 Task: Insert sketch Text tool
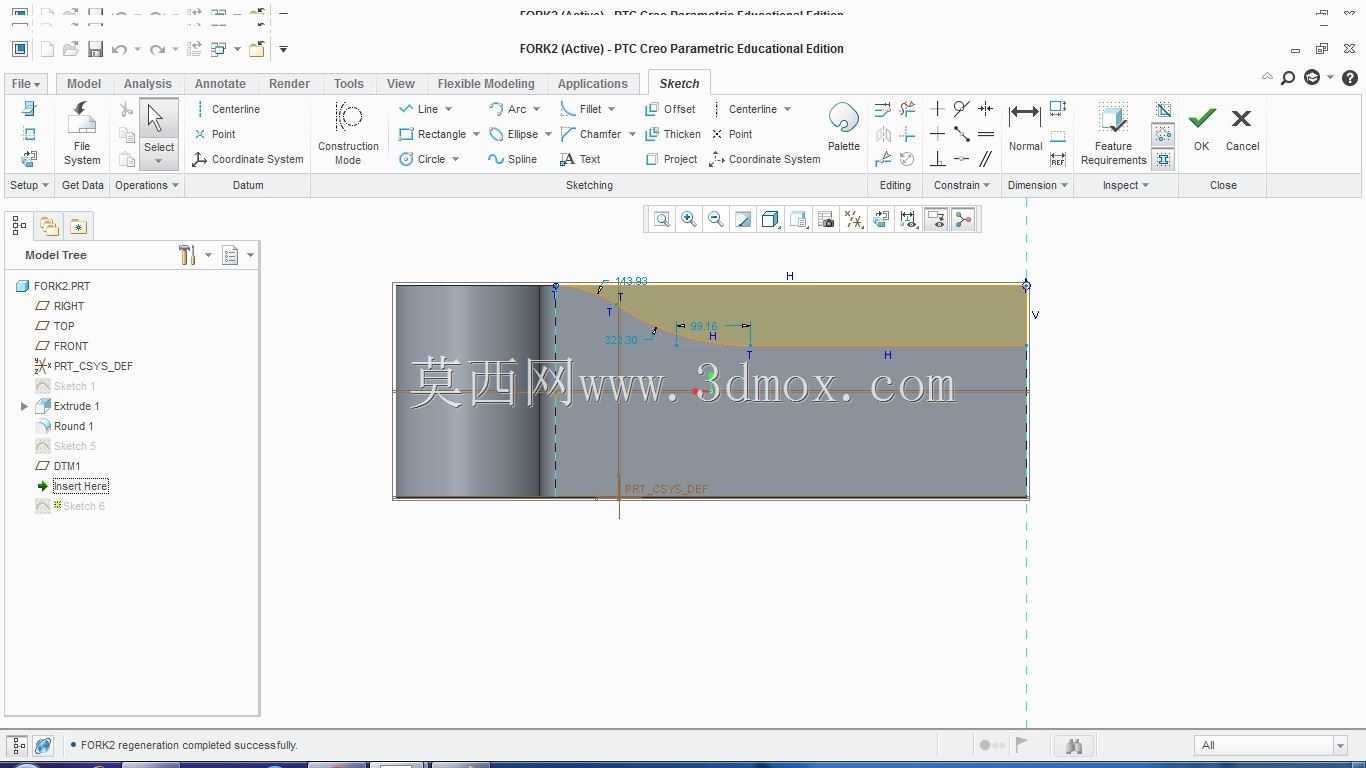point(580,159)
